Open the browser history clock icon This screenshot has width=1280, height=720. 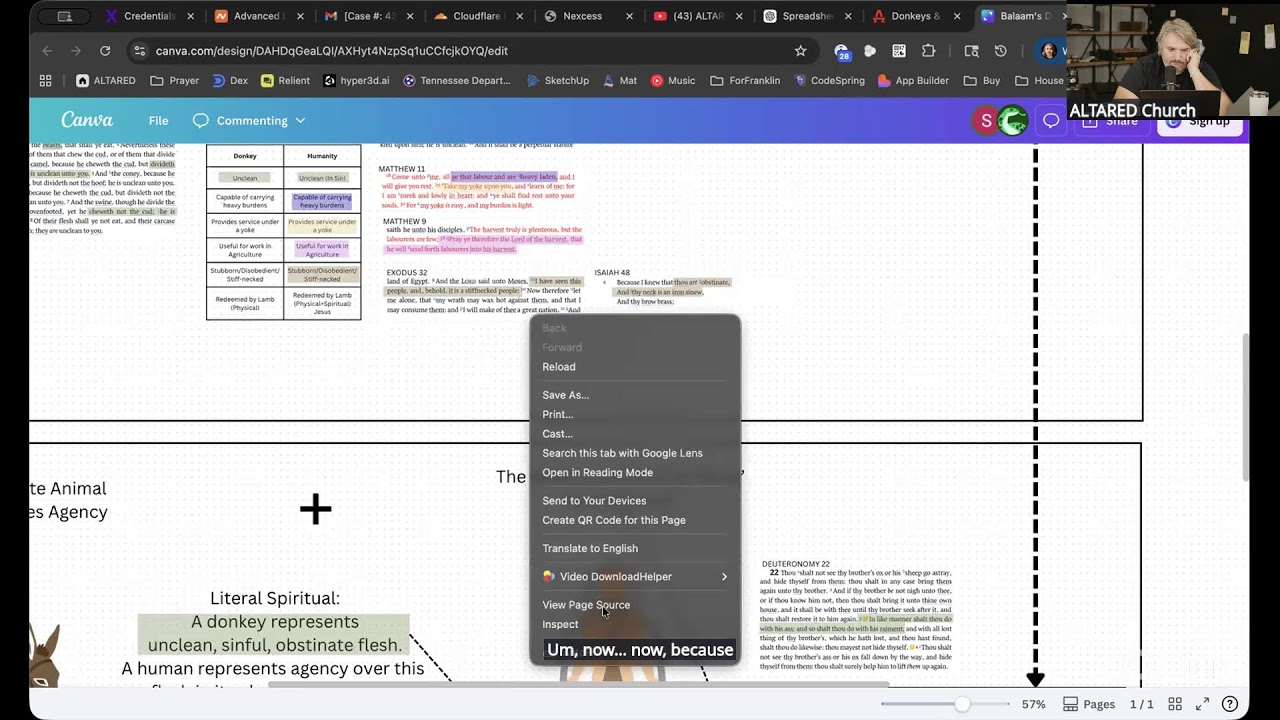pos(1001,51)
